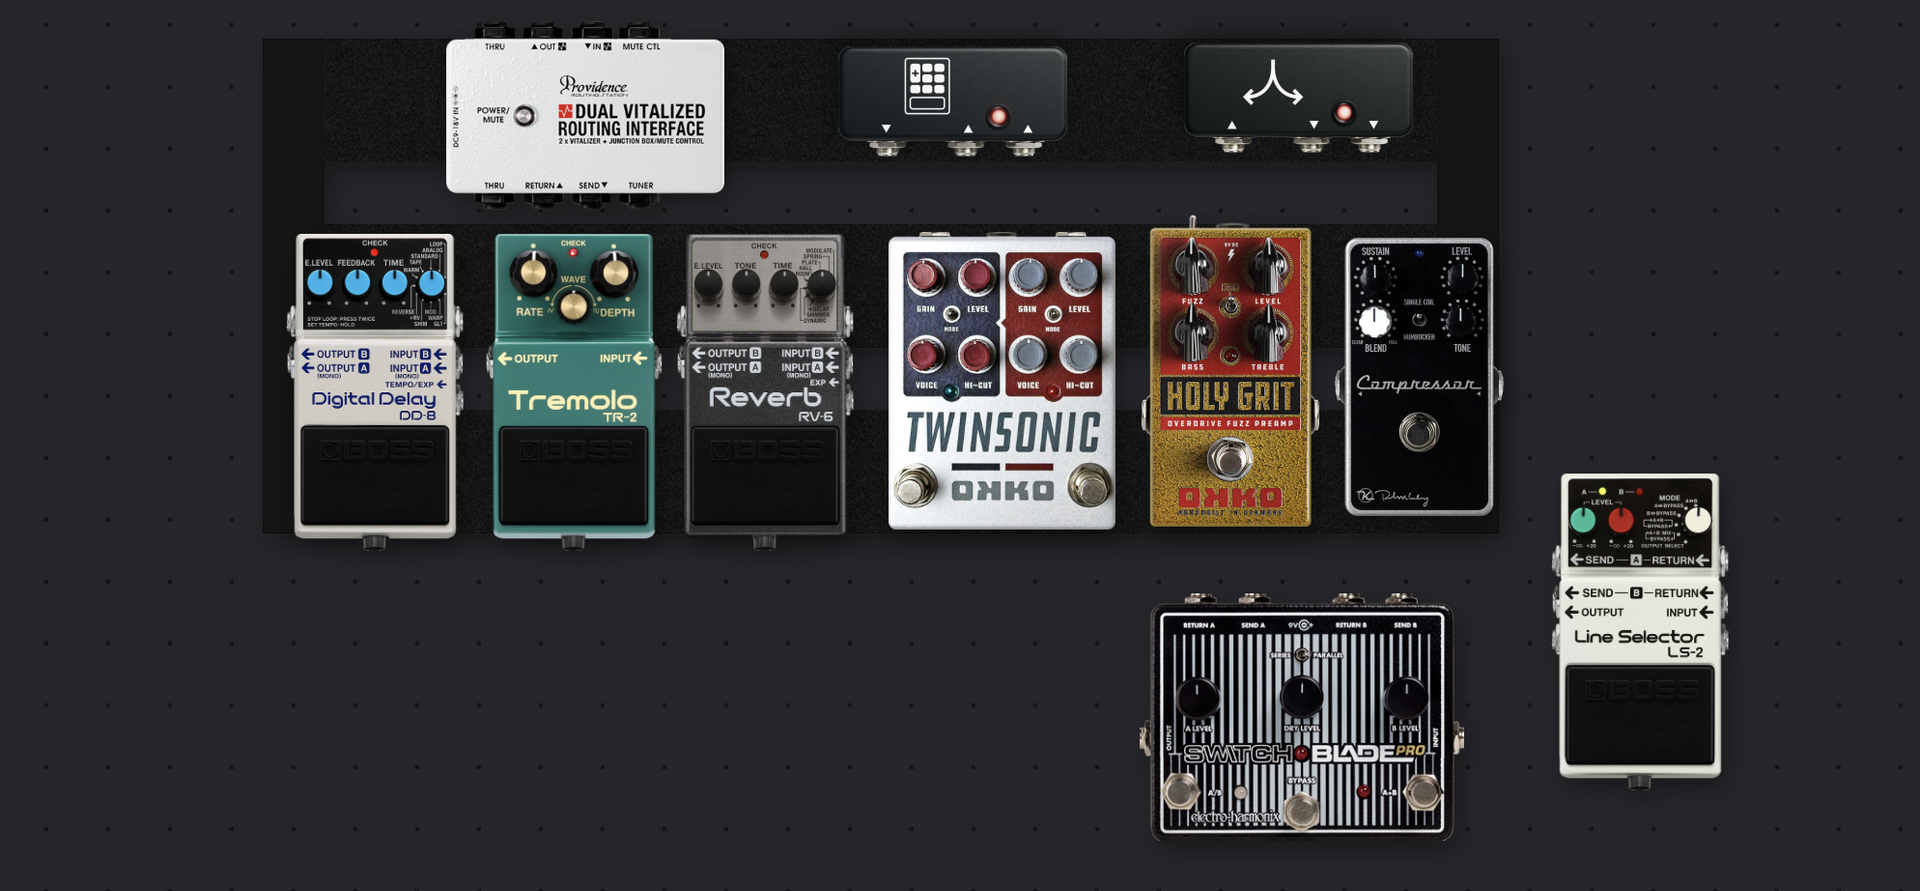Screen dimensions: 1920x891
Task: Select the Line Selector LS-2 name label
Action: click(x=1639, y=643)
